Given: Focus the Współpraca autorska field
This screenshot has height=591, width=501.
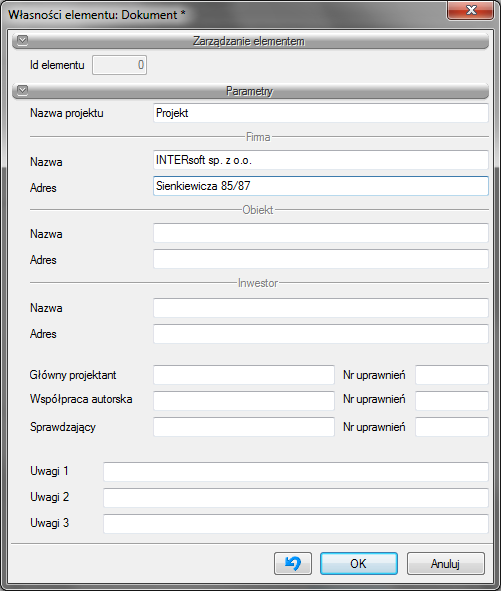Looking at the screenshot, I should point(244,400).
